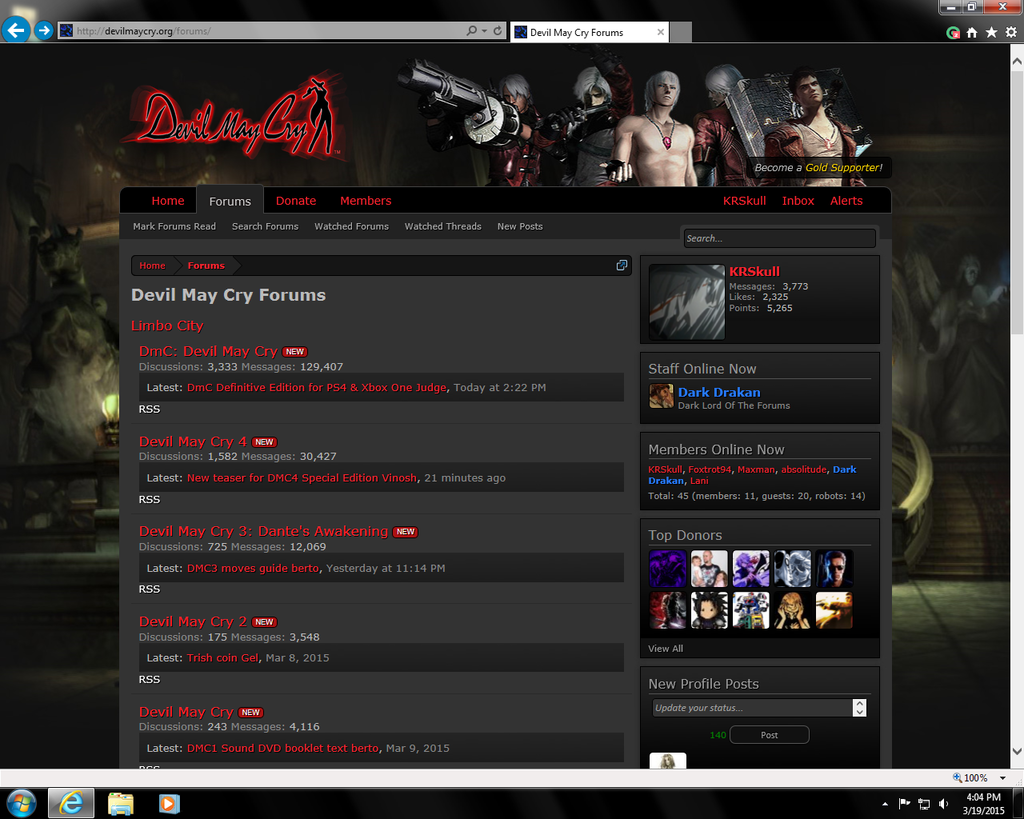
Task: Click the Post status button
Action: [769, 735]
